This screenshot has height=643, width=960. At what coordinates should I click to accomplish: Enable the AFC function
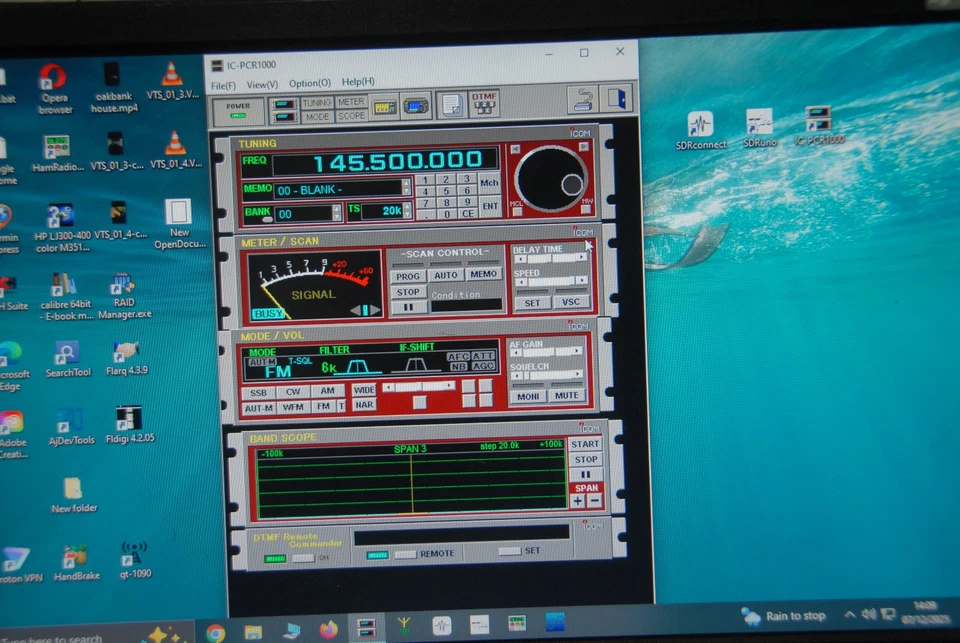click(460, 357)
